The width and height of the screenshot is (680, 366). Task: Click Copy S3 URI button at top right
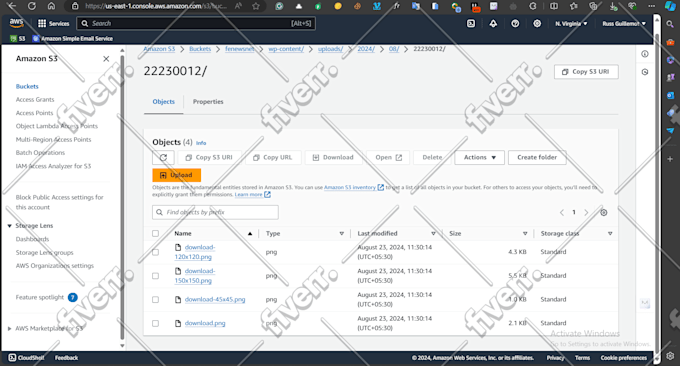point(586,72)
